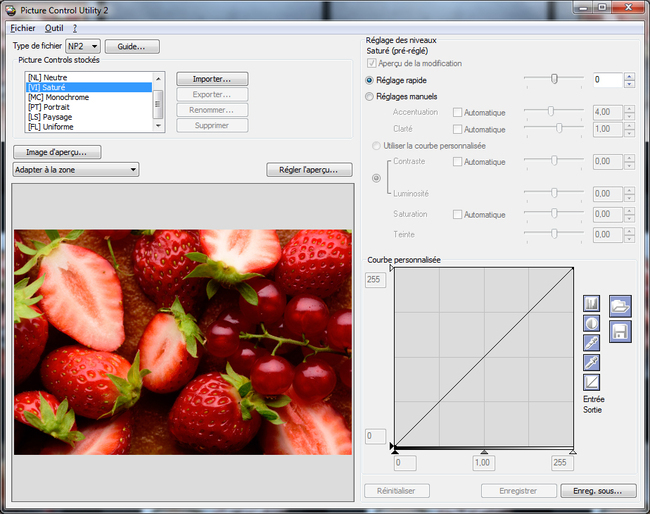Select [MC] Monochrome in the list
This screenshot has height=514, width=650.
89,97
